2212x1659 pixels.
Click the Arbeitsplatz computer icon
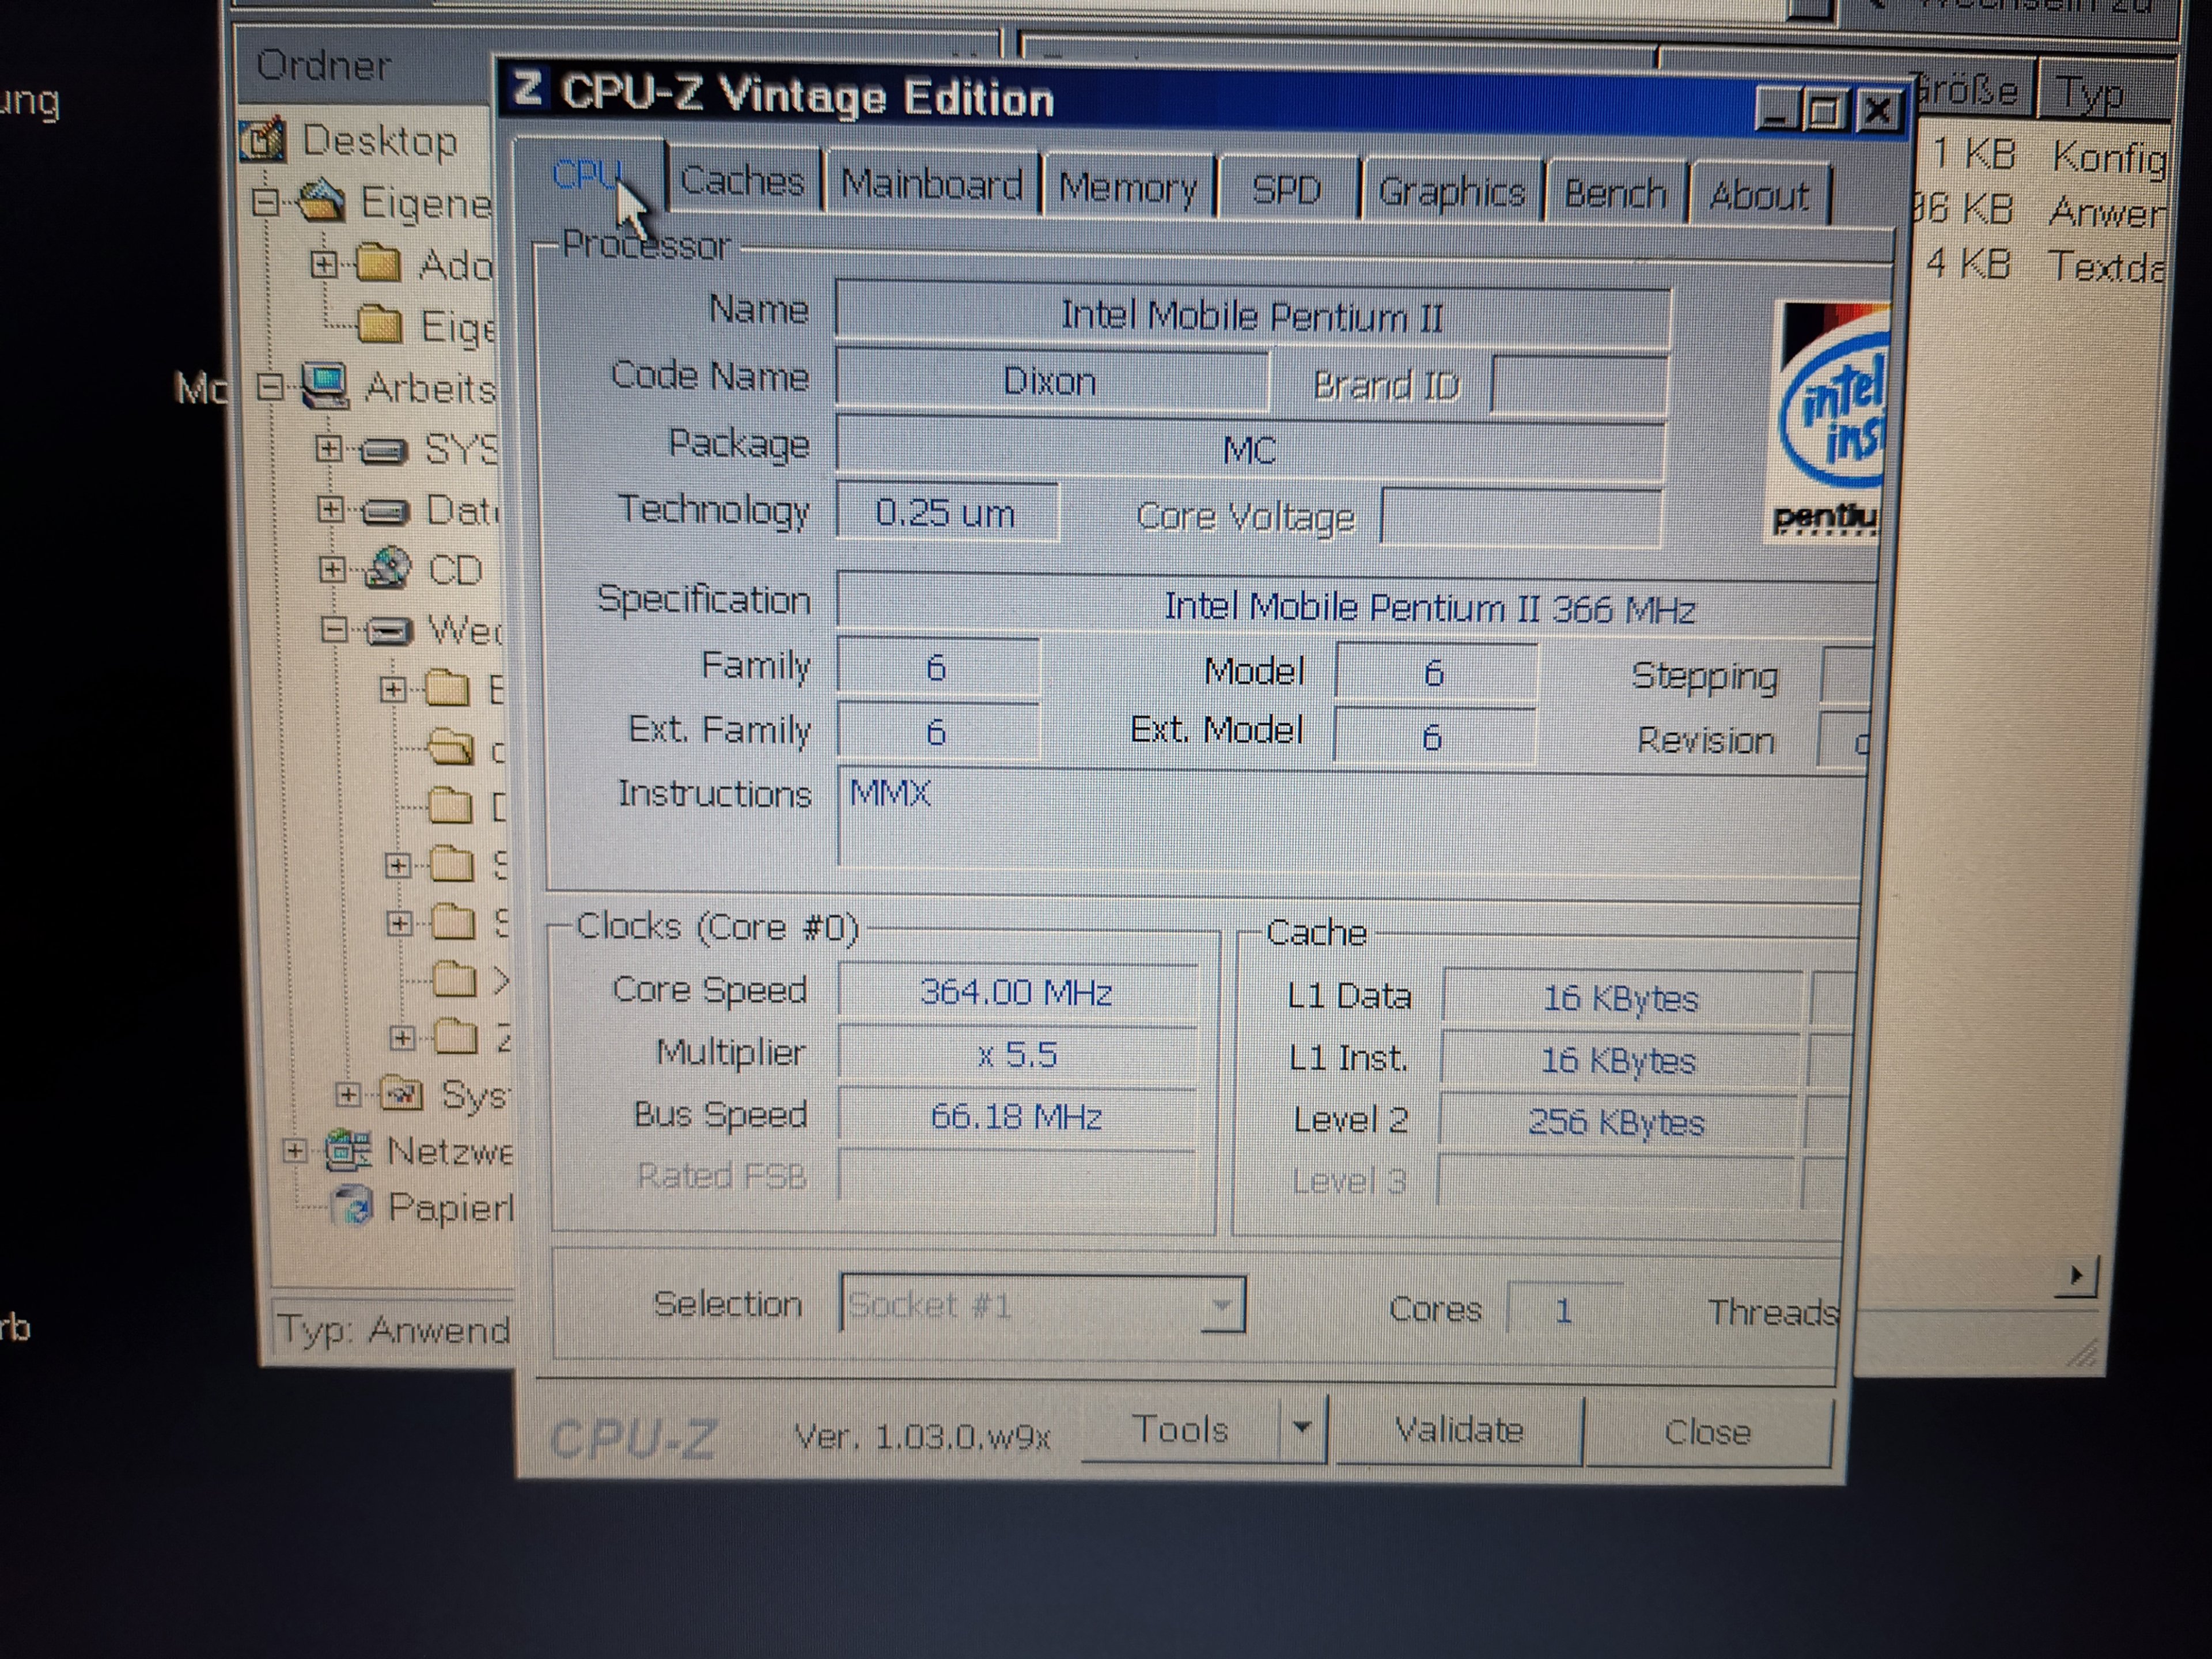coord(325,386)
